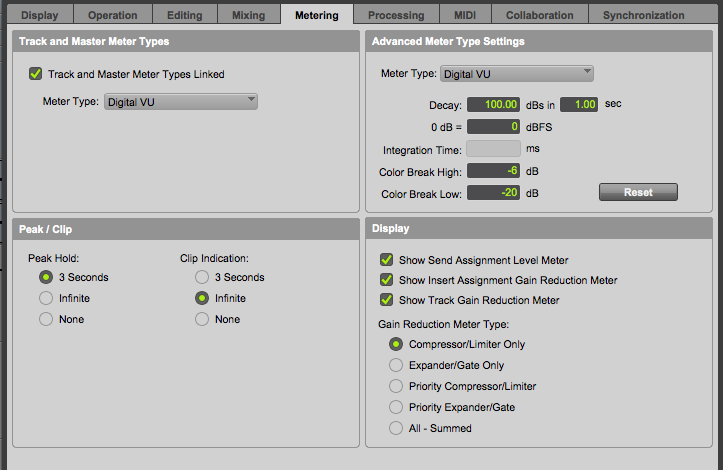723x470 pixels.
Task: Click the Color Break High field
Action: point(494,171)
